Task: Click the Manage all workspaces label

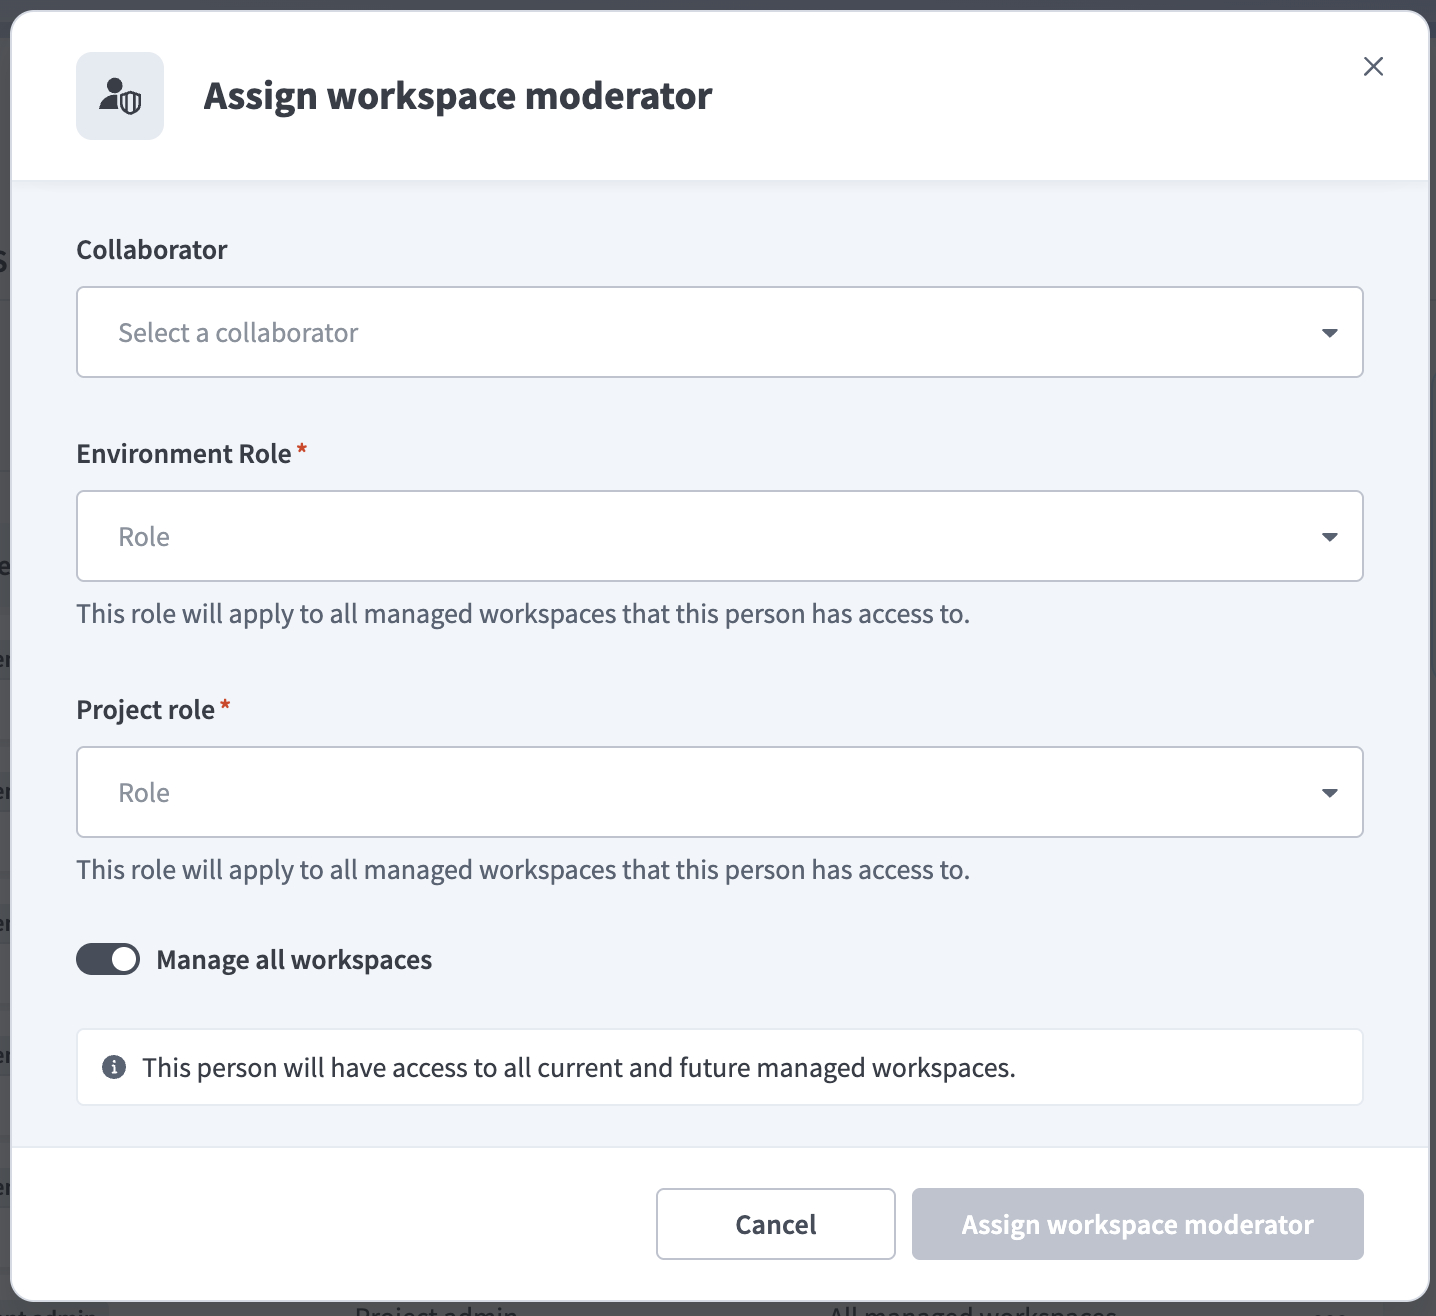Action: point(293,959)
